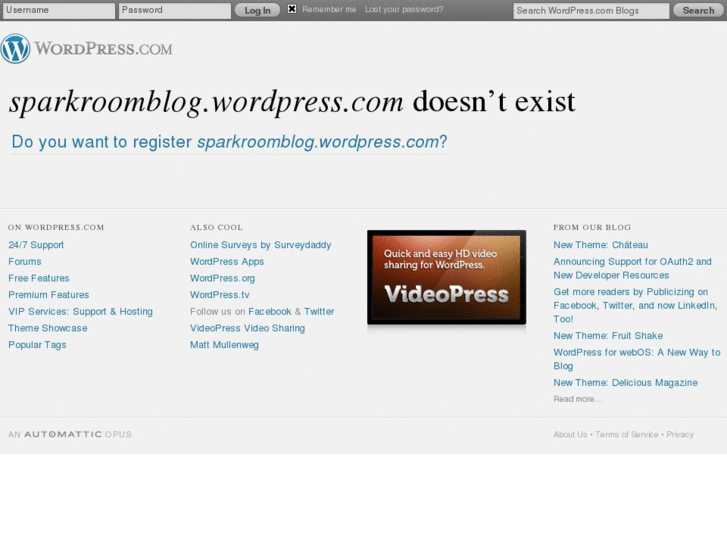Click the Log In button
Image resolution: width=727 pixels, height=545 pixels.
(x=257, y=10)
